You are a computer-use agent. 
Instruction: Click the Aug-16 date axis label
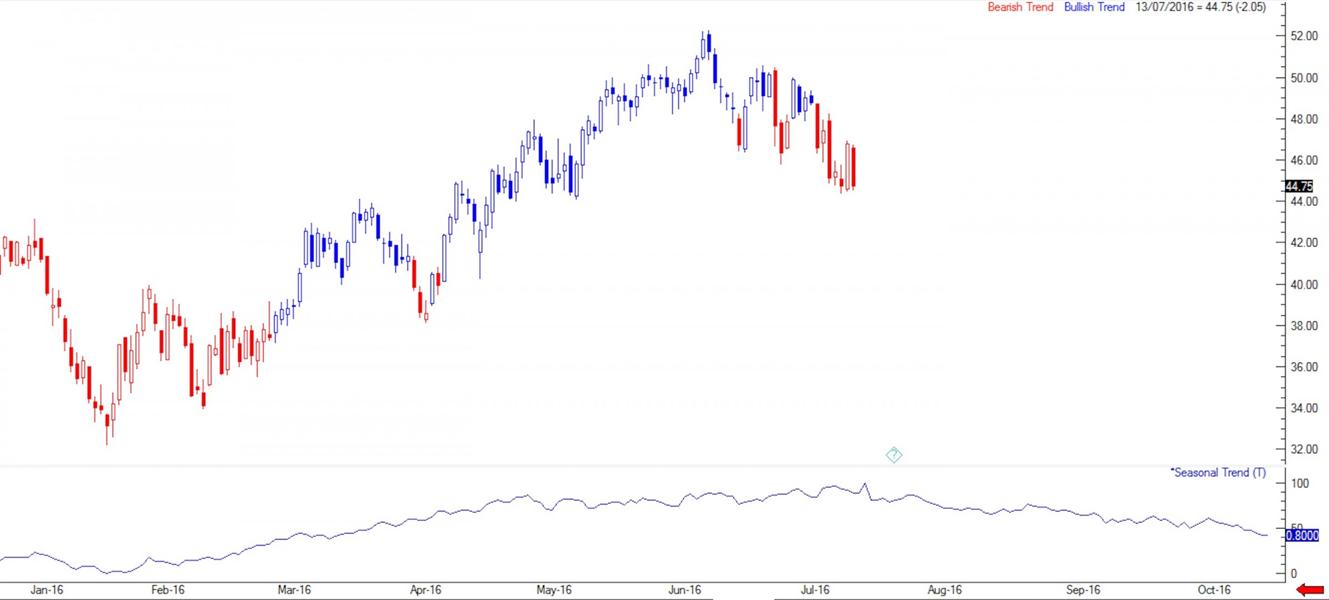click(x=945, y=590)
